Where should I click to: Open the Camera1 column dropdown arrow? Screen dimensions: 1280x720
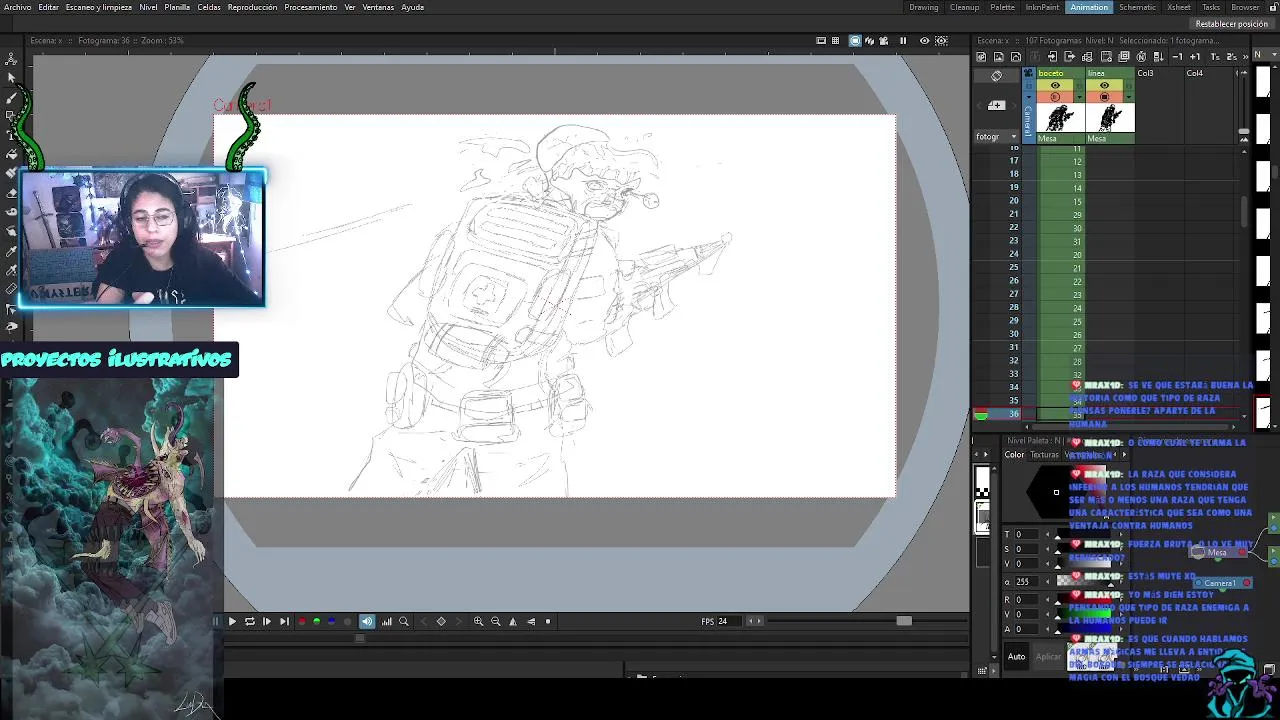1029,97
